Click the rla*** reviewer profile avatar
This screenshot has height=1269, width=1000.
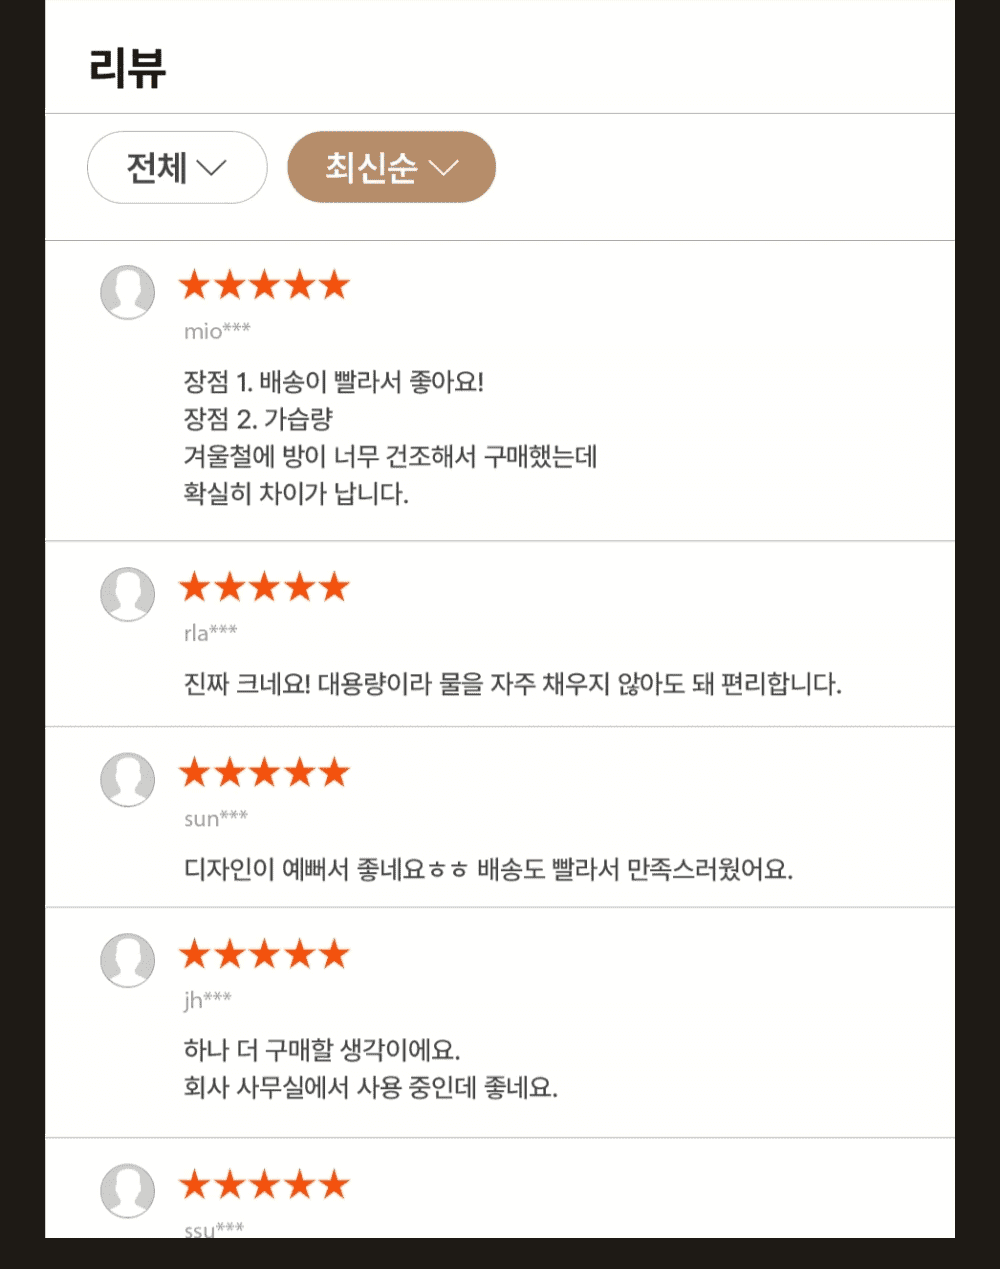pos(128,594)
